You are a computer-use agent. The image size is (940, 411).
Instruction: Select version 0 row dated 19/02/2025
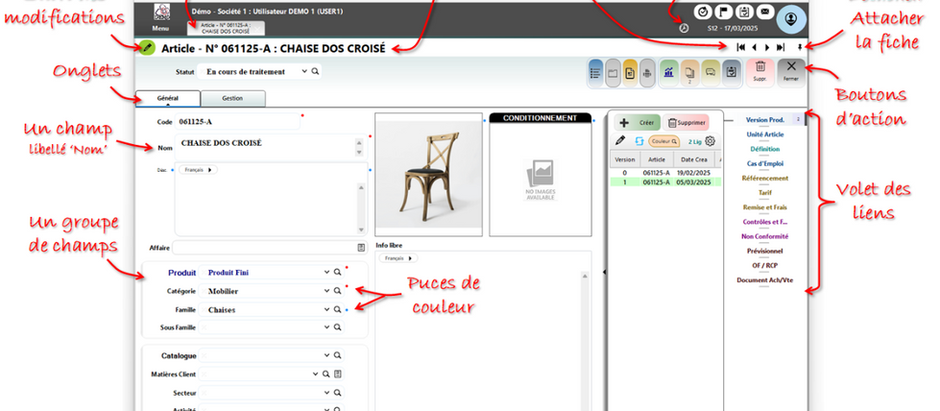(665, 173)
